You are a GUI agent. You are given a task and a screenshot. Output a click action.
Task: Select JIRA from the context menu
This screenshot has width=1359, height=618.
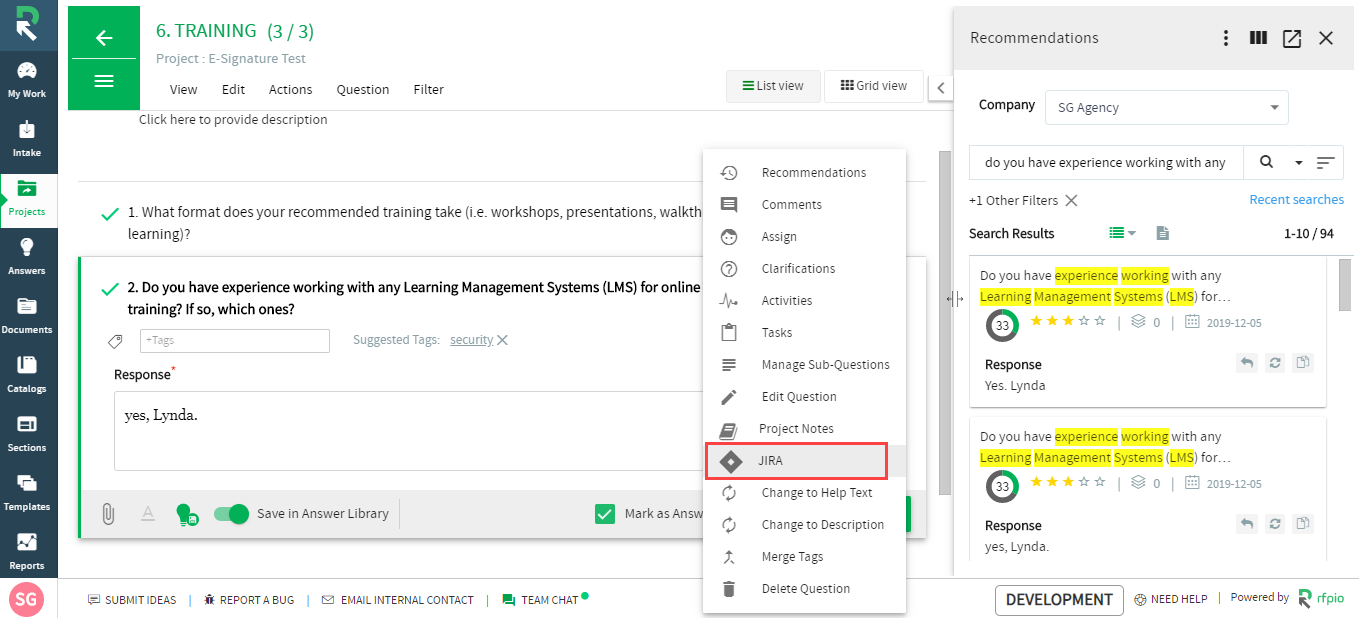click(x=796, y=460)
